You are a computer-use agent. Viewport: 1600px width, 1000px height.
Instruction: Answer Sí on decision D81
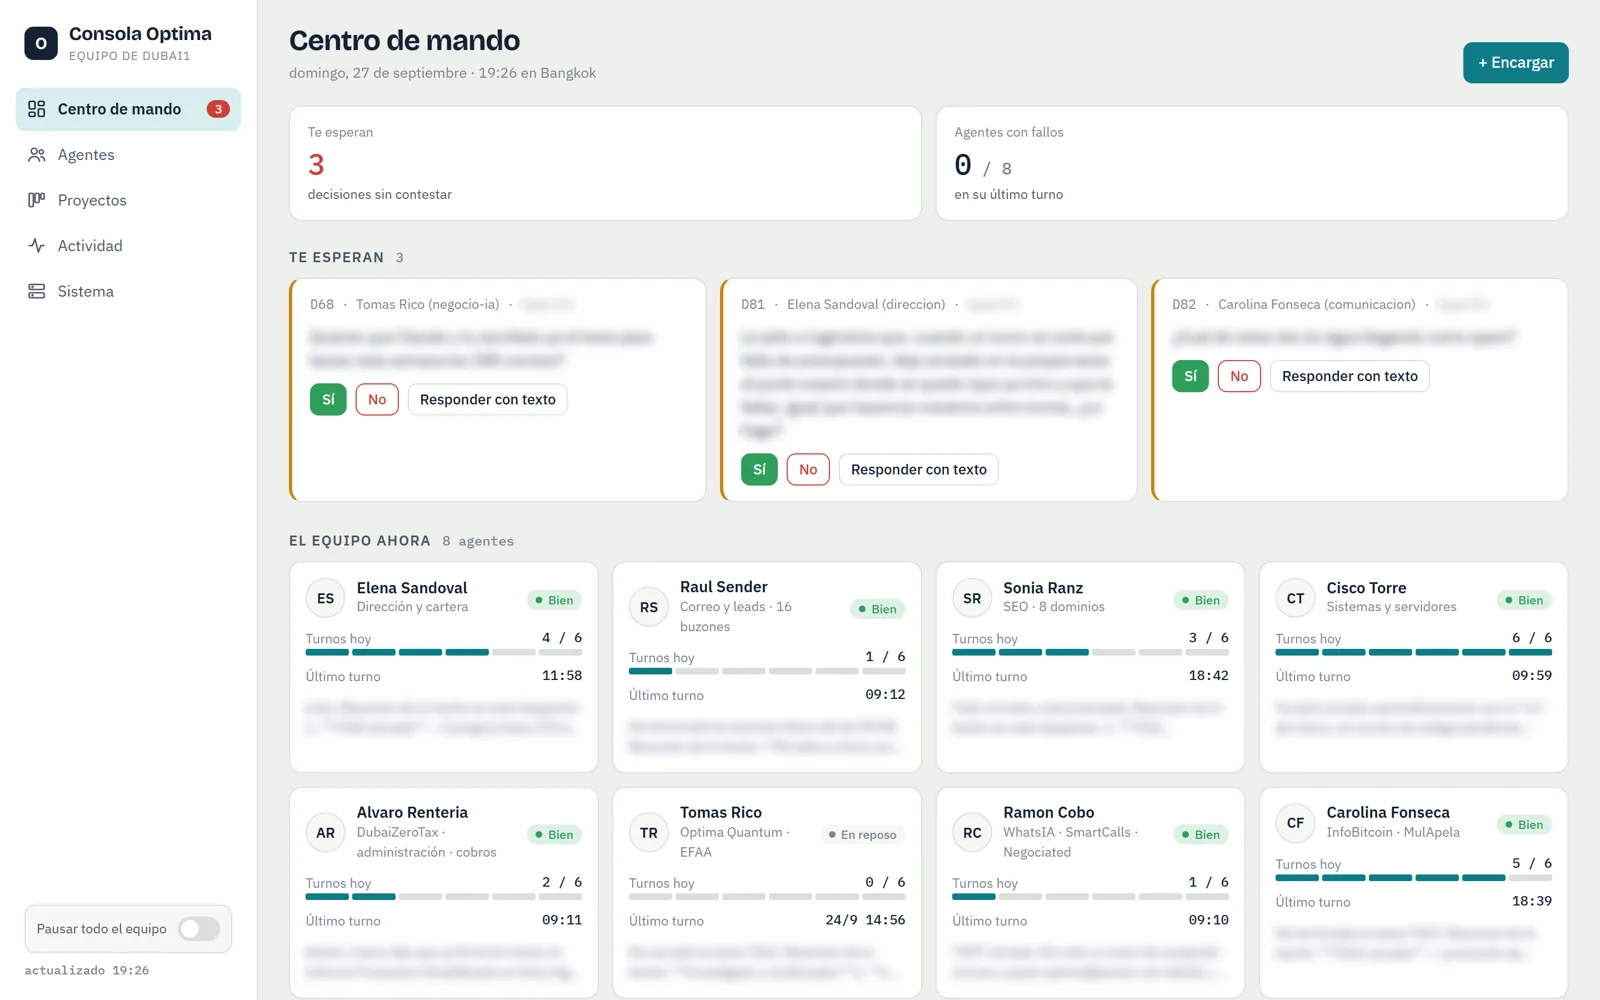(x=759, y=469)
